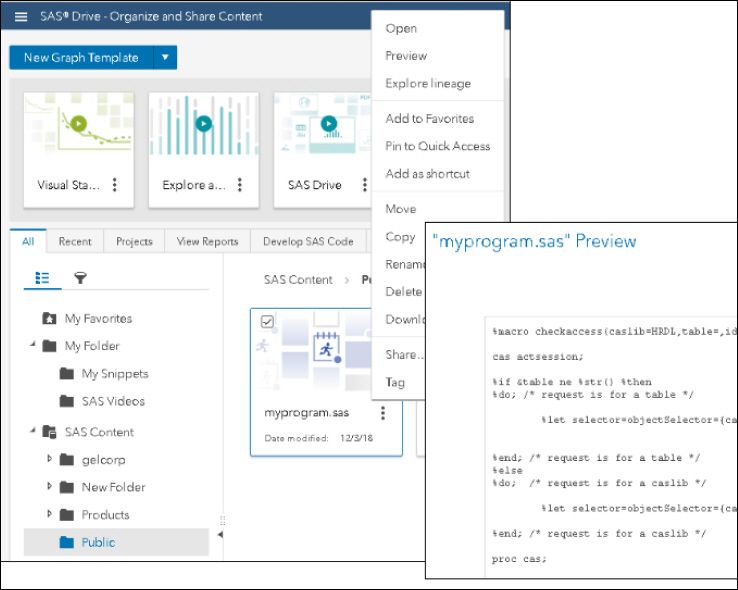Choose Tag from the context menu

(395, 382)
